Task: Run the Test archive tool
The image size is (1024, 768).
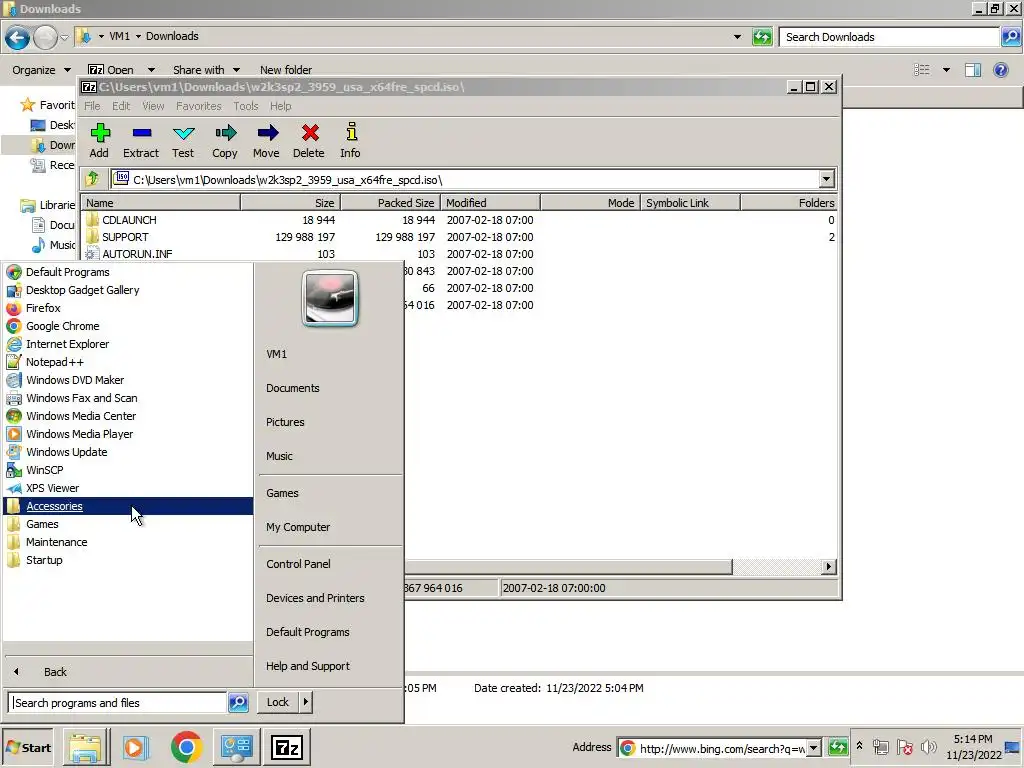Action: pos(184,140)
